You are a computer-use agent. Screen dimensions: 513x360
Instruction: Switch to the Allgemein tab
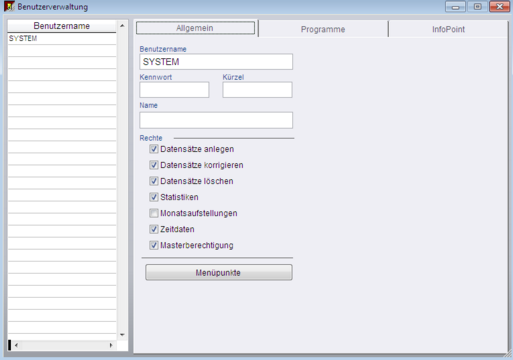(195, 28)
